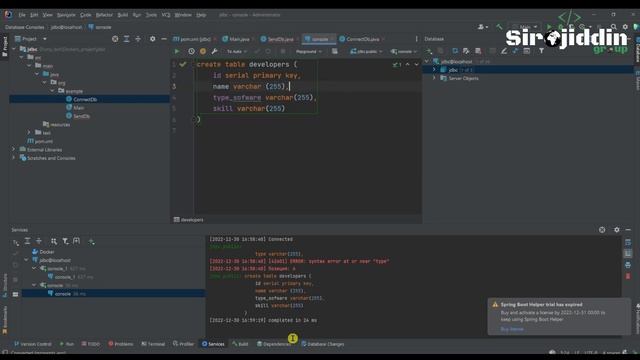Click Add Service plus icon in Services toolbar
The height and width of the screenshot is (360, 640).
pyautogui.click(x=91, y=242)
